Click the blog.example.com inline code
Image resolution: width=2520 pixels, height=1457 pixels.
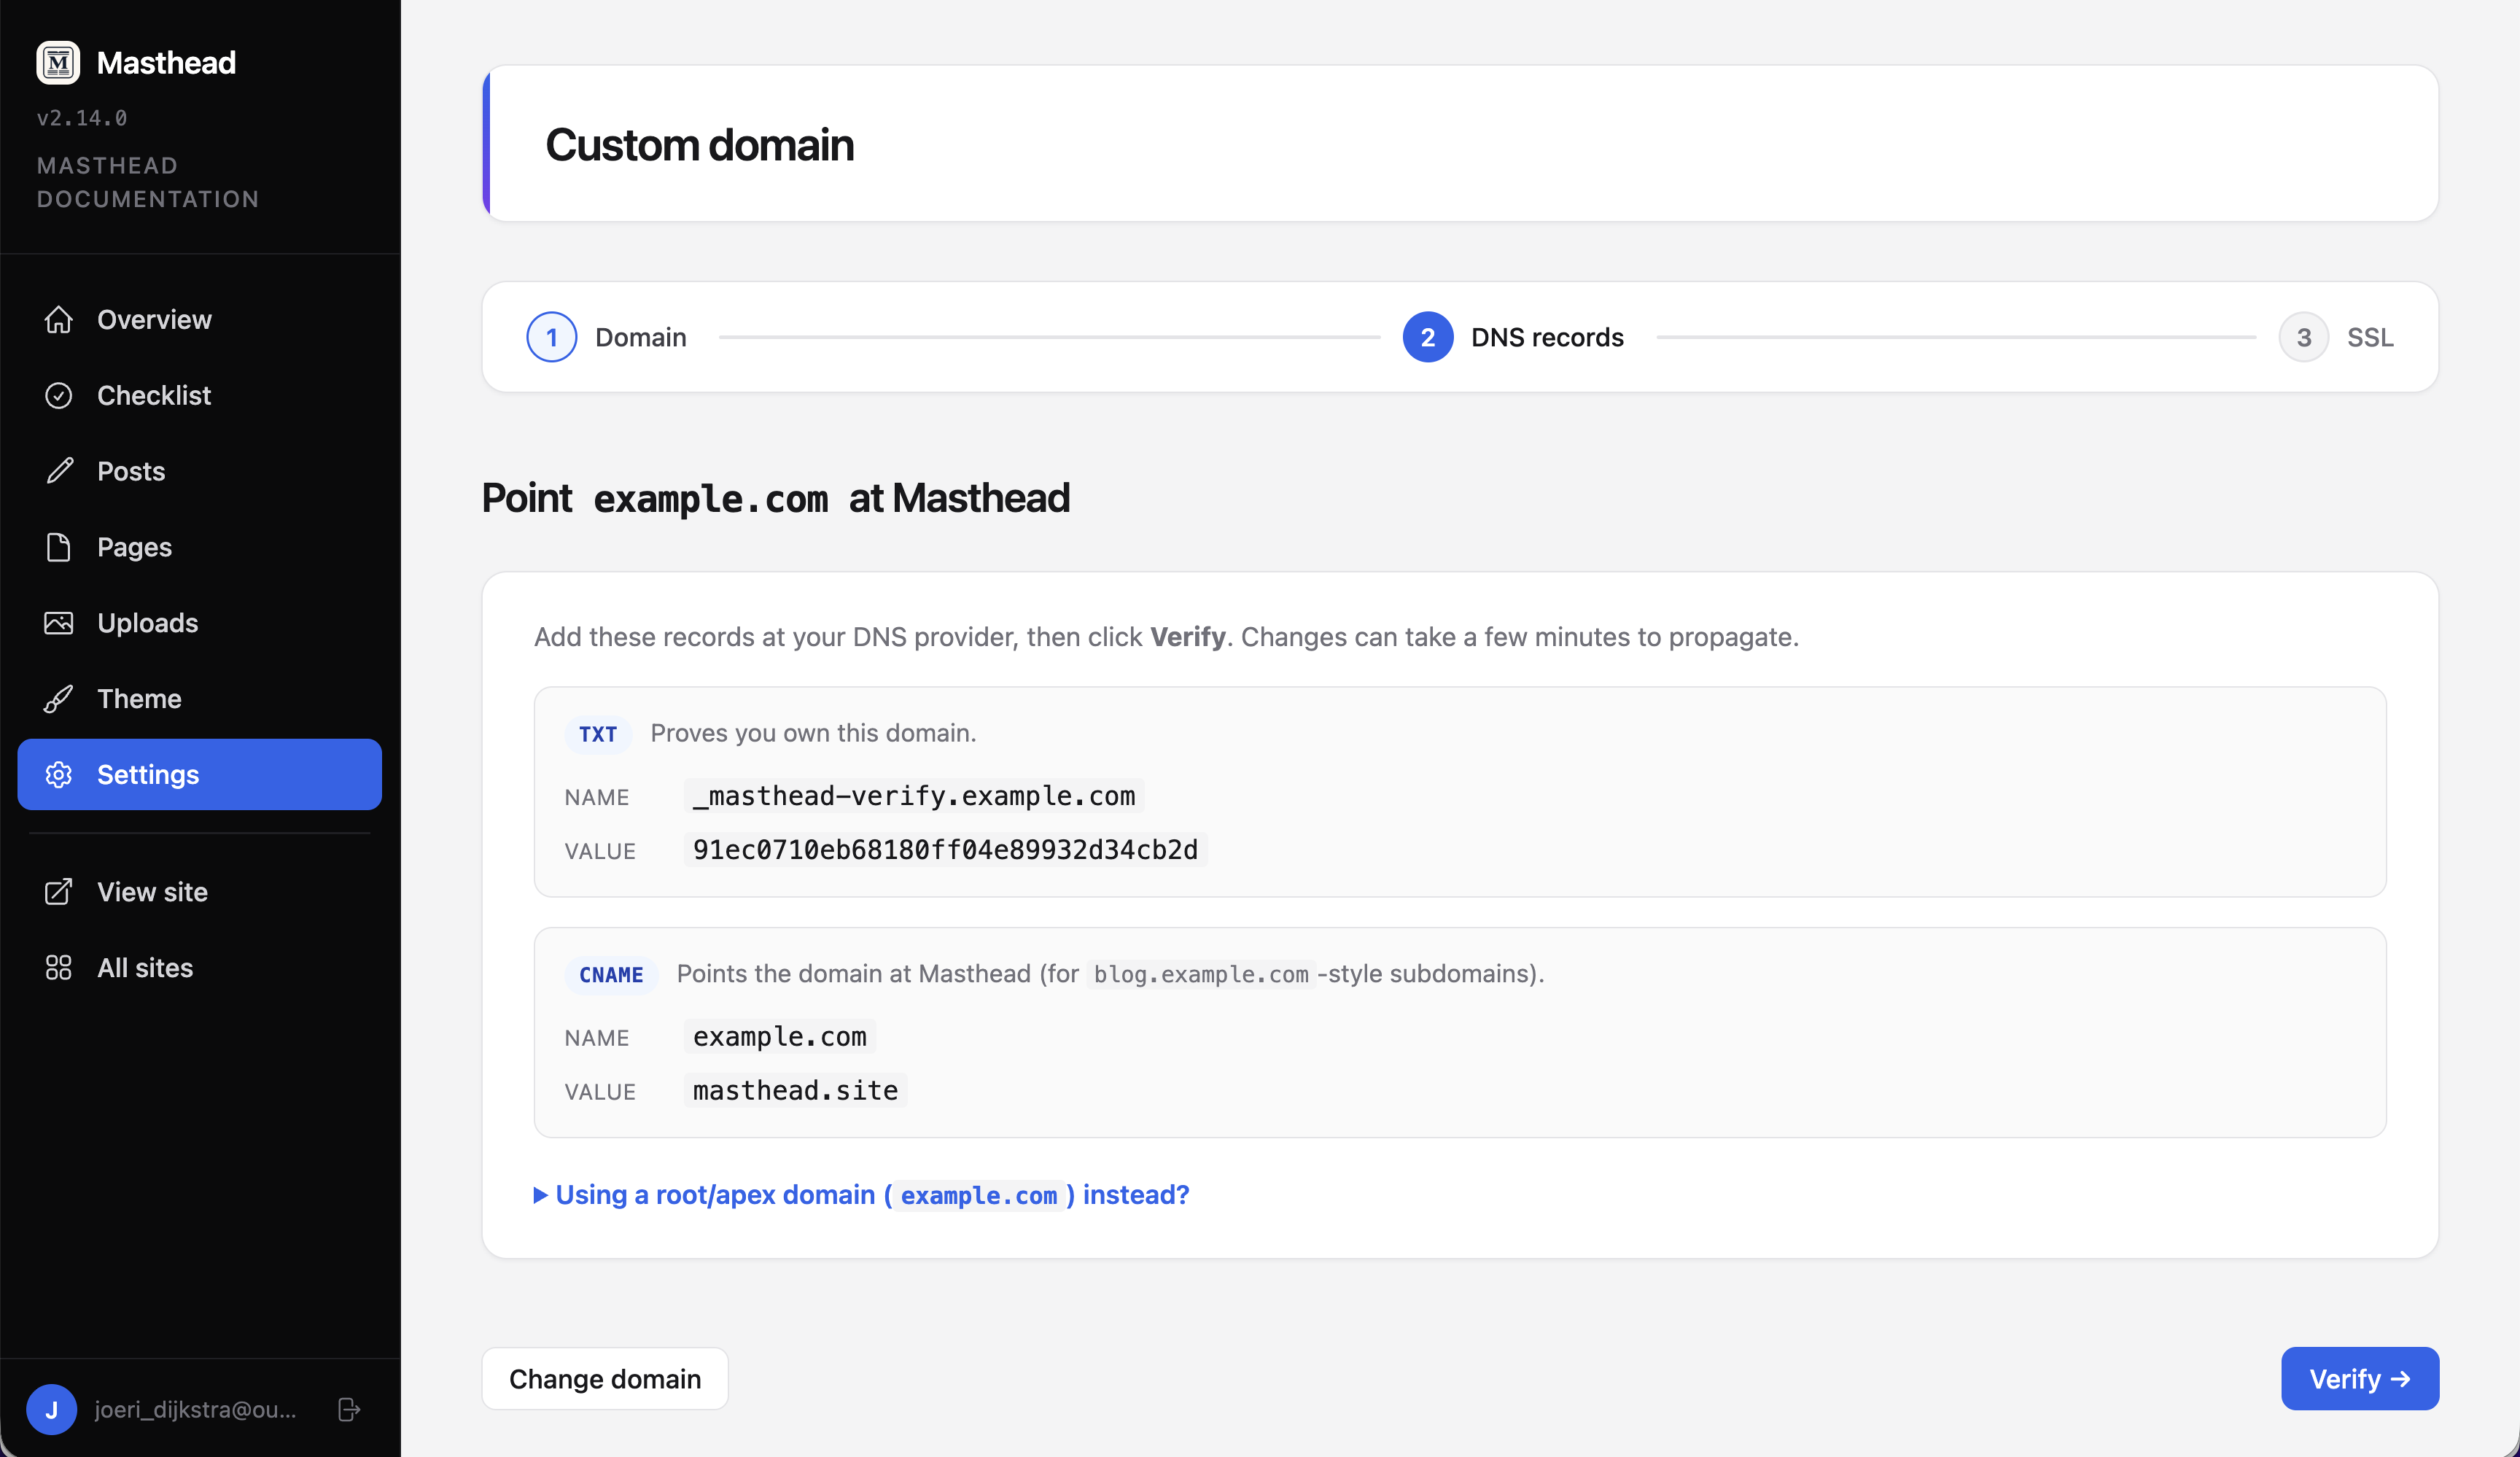(x=1201, y=975)
